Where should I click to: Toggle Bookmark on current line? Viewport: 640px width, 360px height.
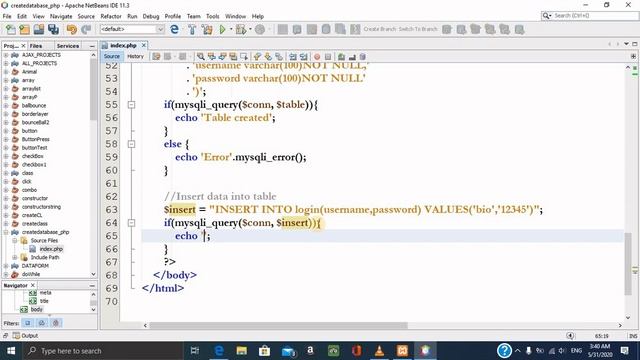coord(279,57)
